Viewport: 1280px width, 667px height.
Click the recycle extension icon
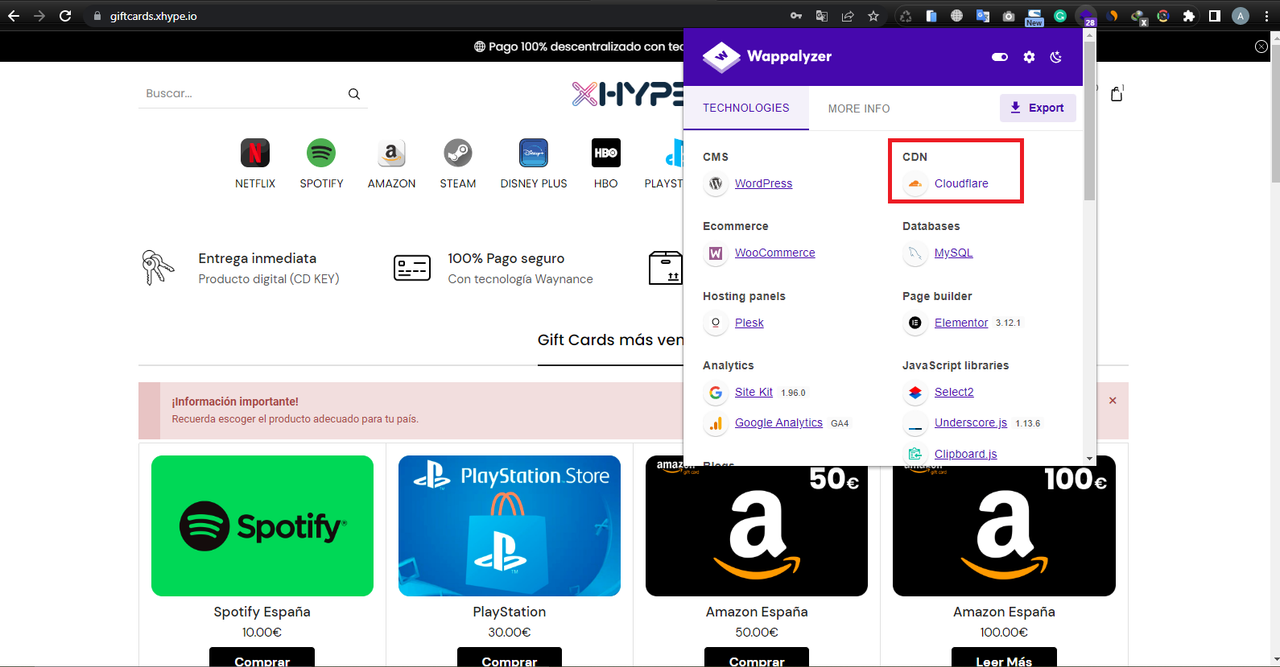(905, 16)
